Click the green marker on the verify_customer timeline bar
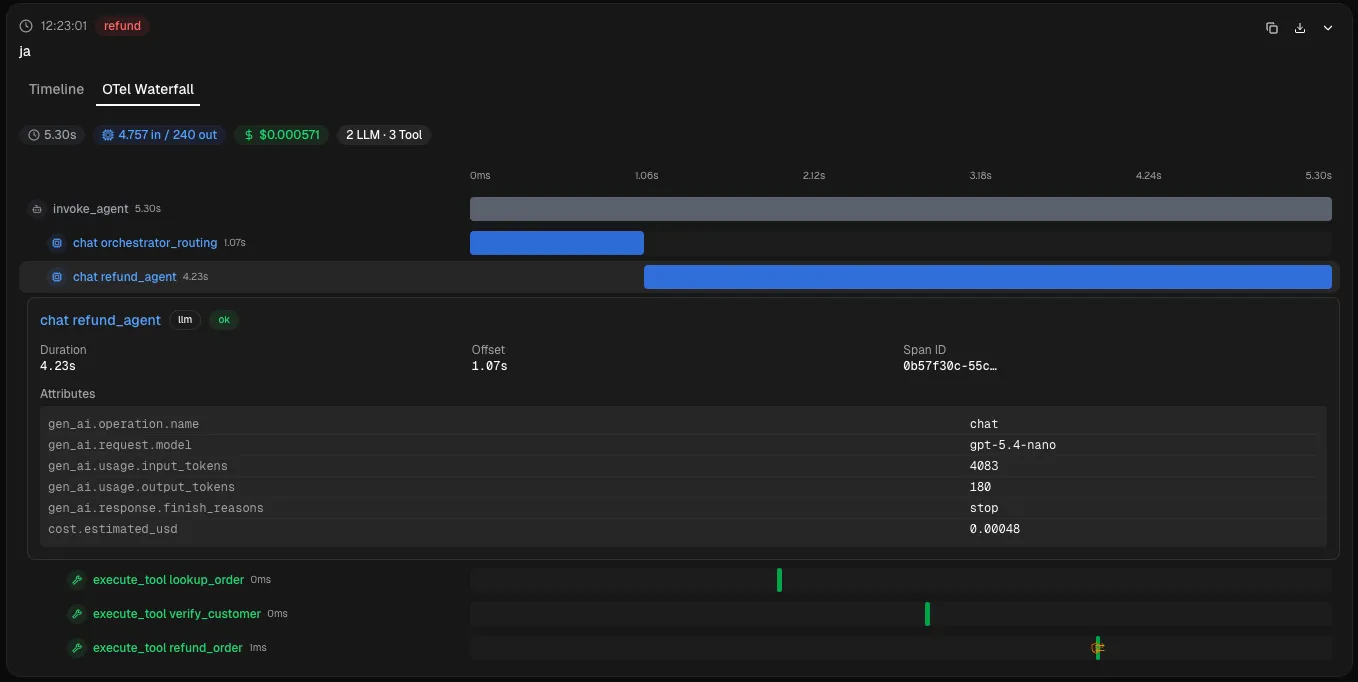Viewport: 1358px width, 682px height. pos(927,613)
